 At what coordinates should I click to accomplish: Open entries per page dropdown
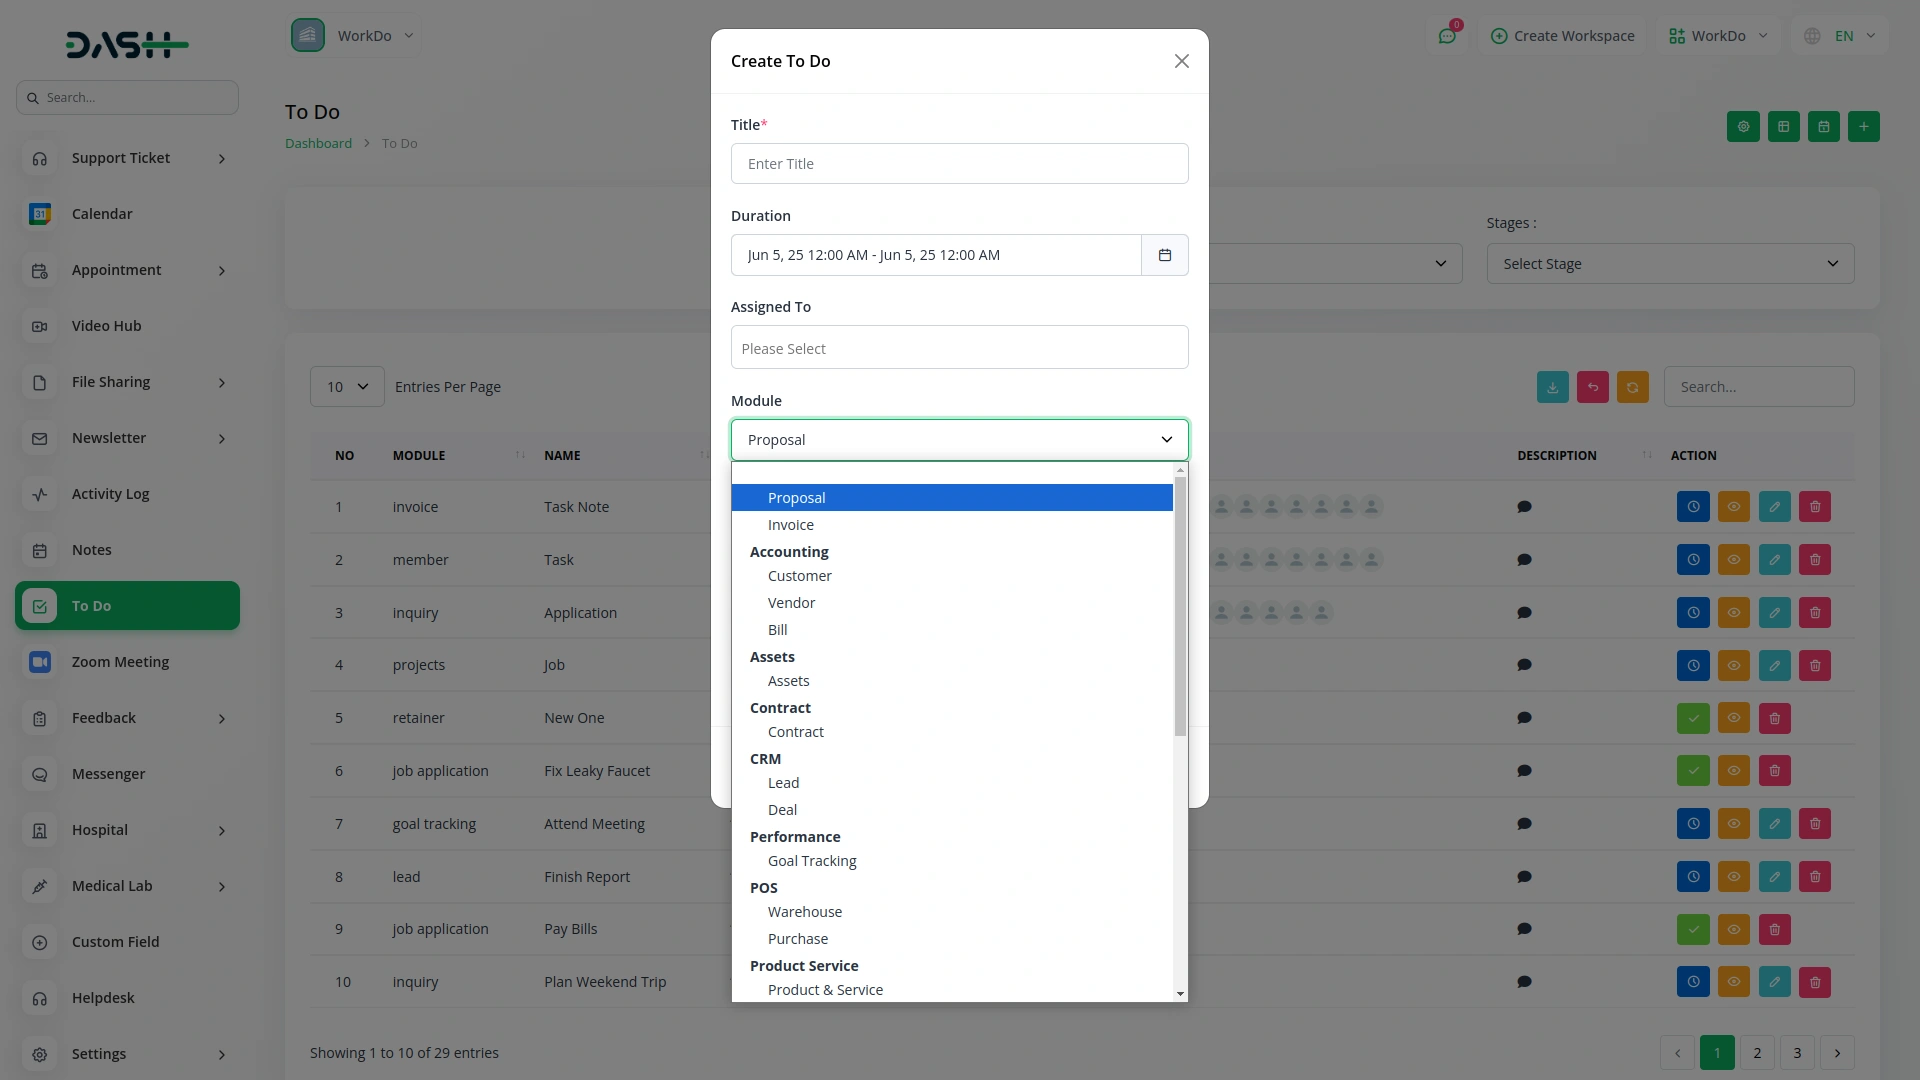[x=347, y=387]
